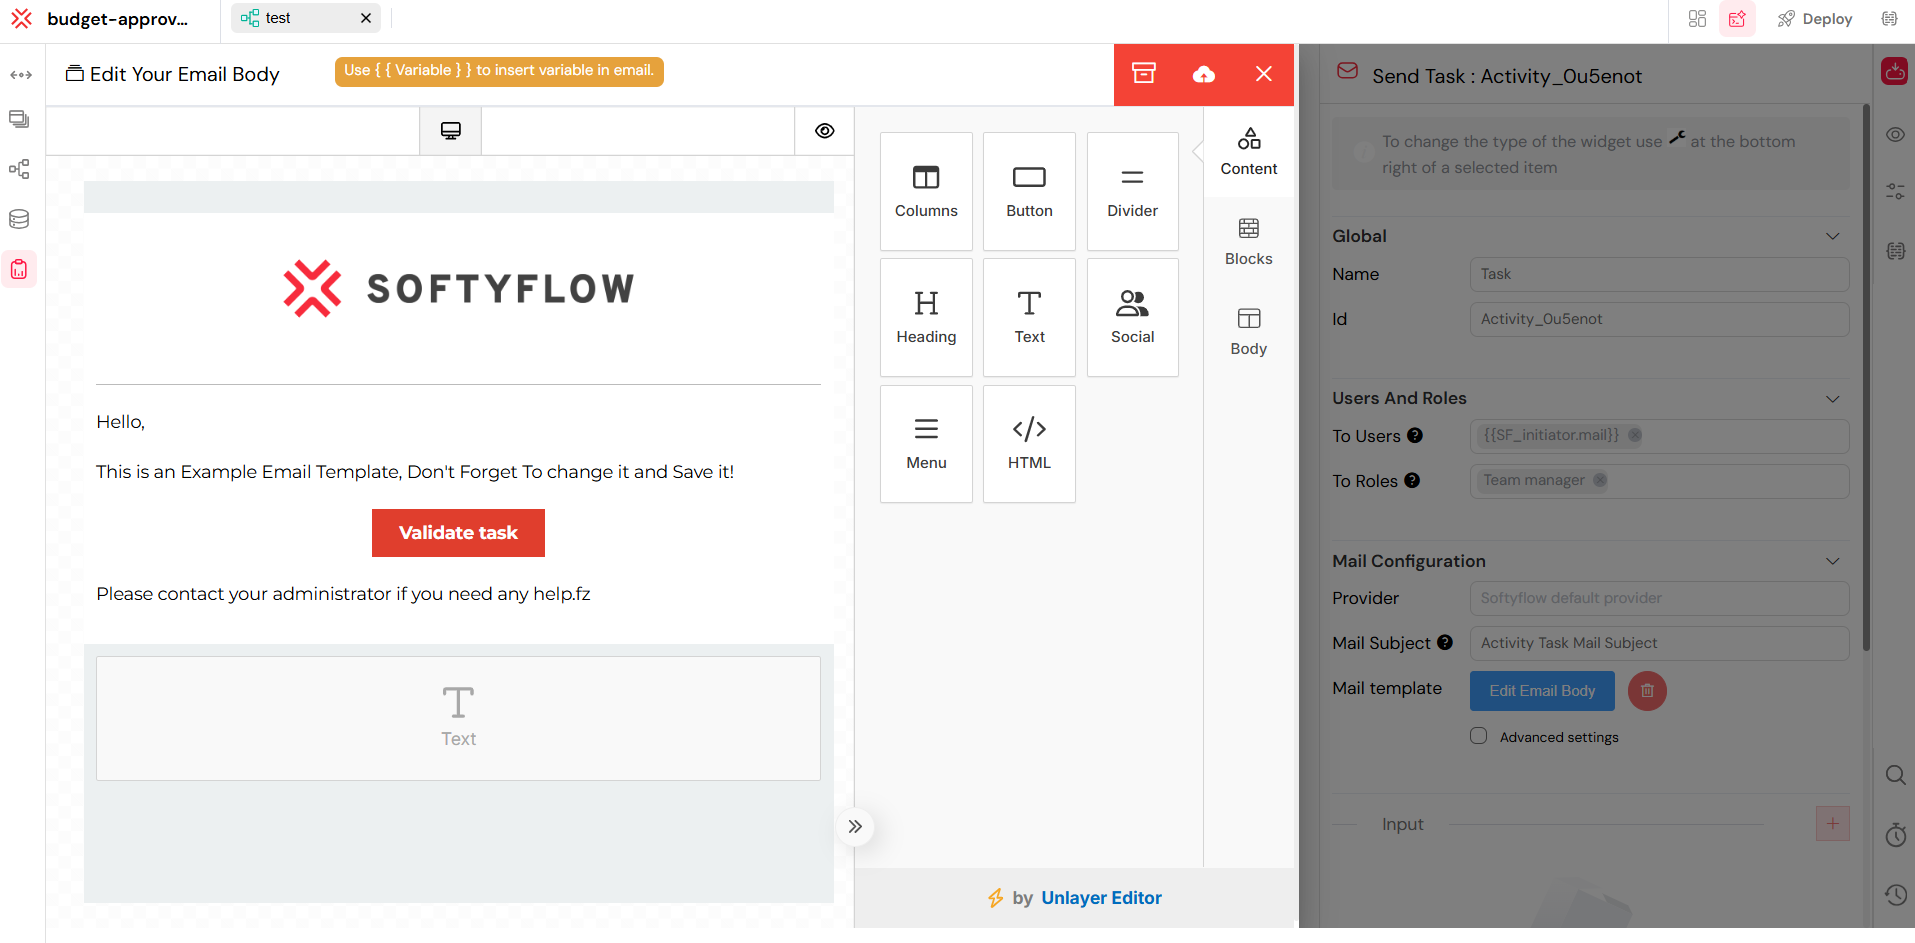Collapse the Users And Roles section
1915x943 pixels.
click(x=1833, y=398)
